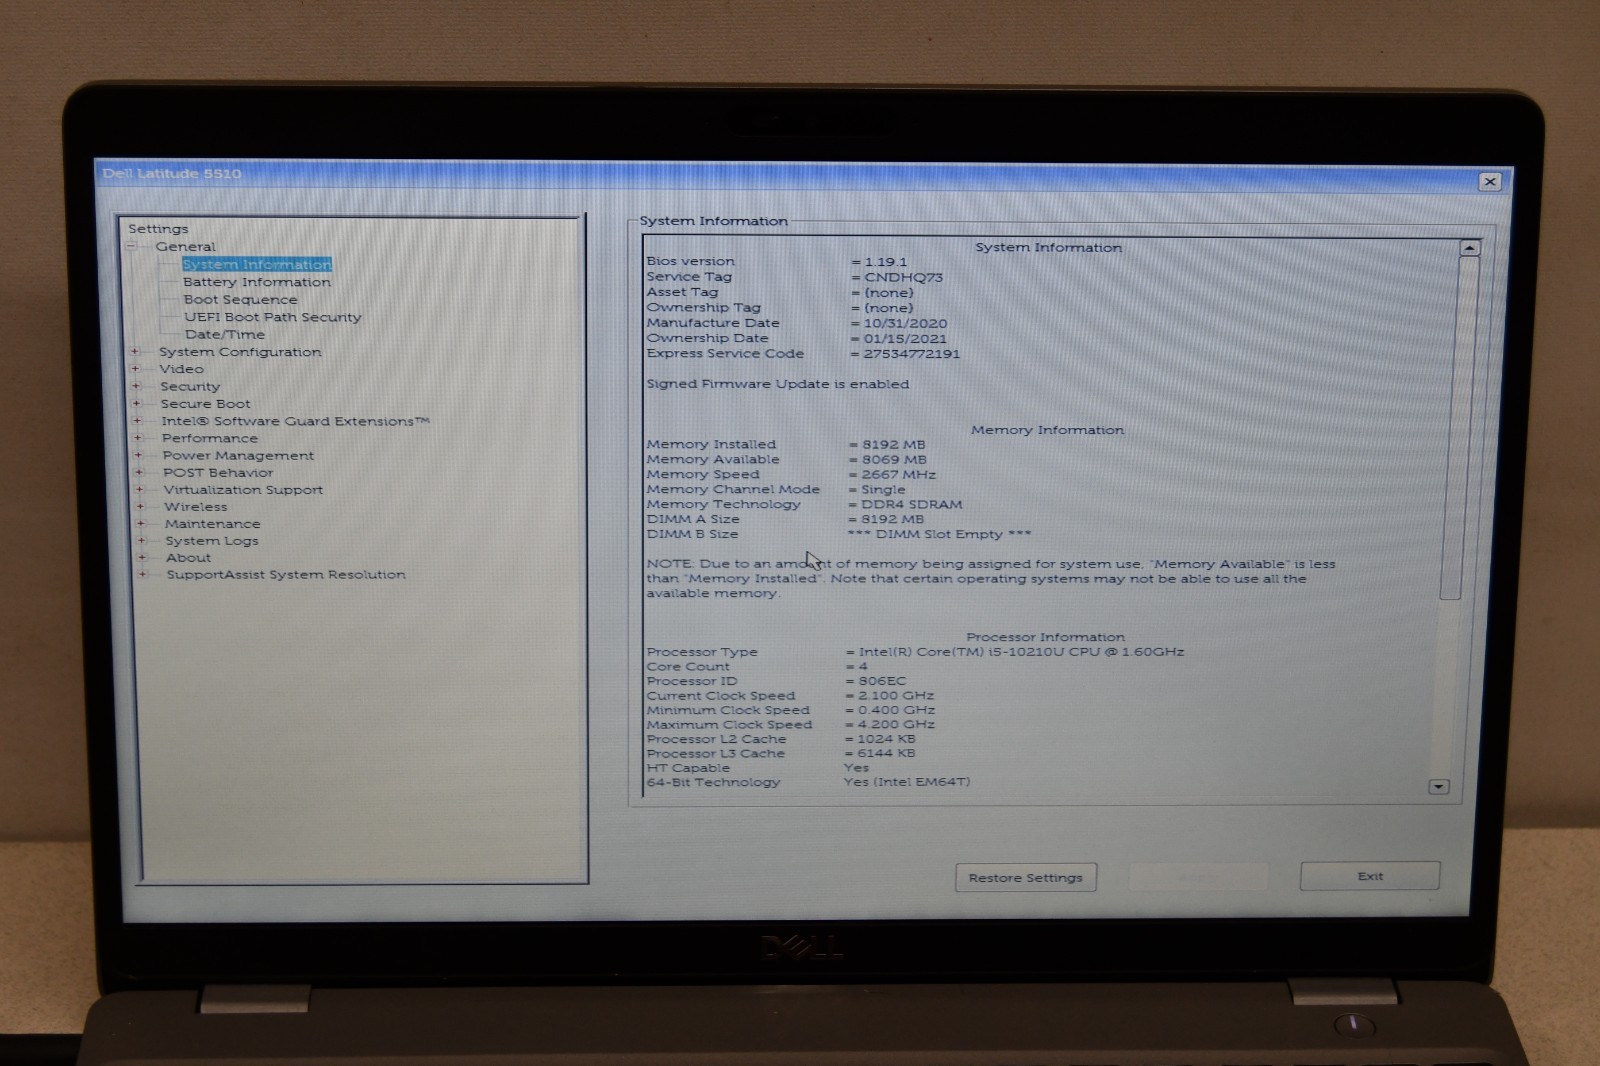Click Memory Speed value 2667 MHz
Image resolution: width=1600 pixels, height=1066 pixels.
[898, 475]
